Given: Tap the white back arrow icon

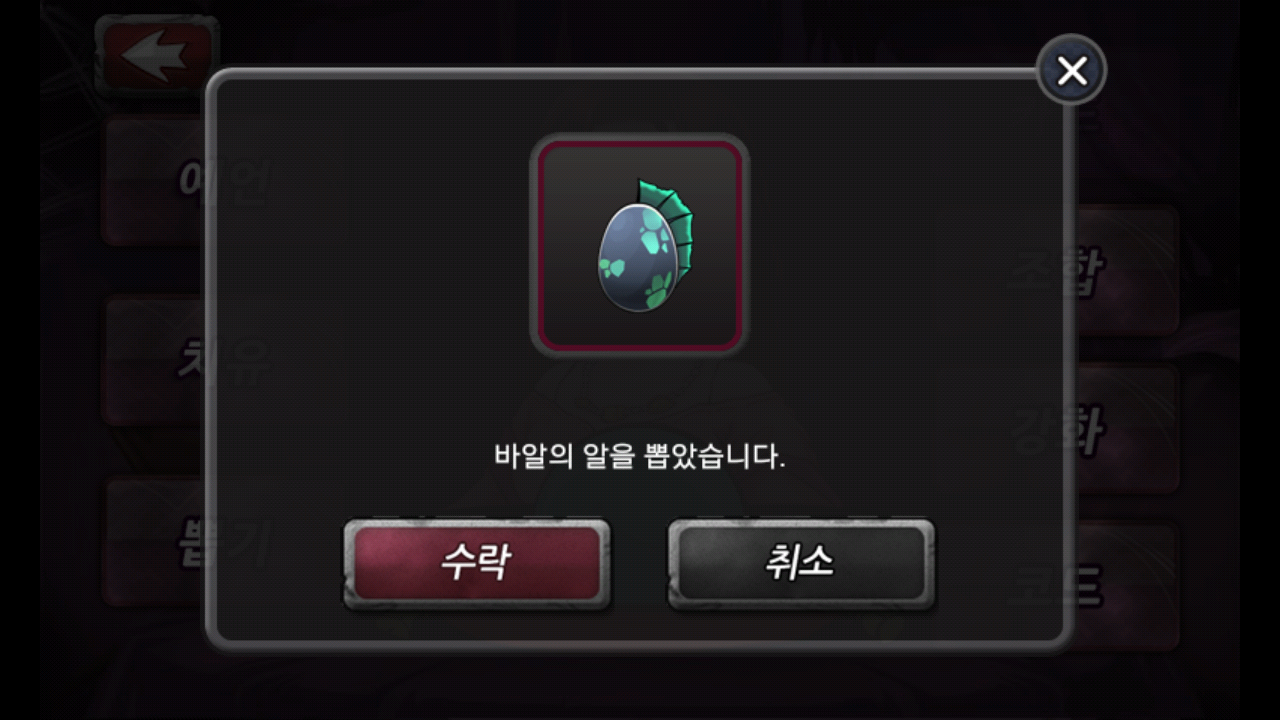Looking at the screenshot, I should coord(155,58).
